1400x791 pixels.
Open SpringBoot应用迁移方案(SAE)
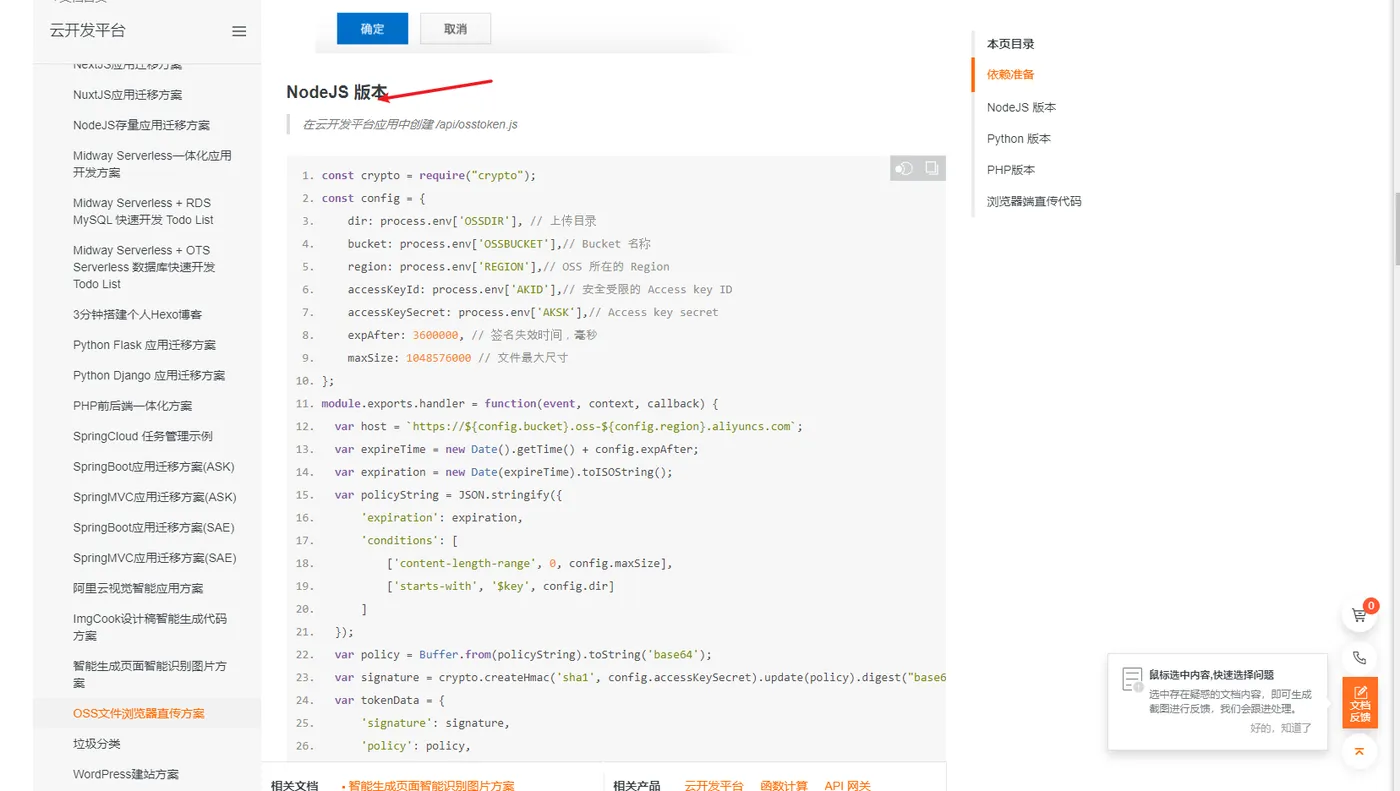(x=154, y=528)
